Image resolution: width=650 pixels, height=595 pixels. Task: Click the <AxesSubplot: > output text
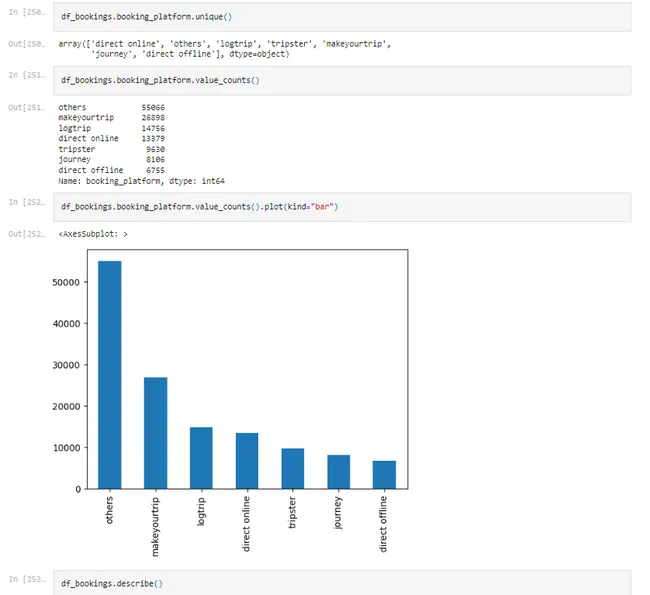[93, 234]
